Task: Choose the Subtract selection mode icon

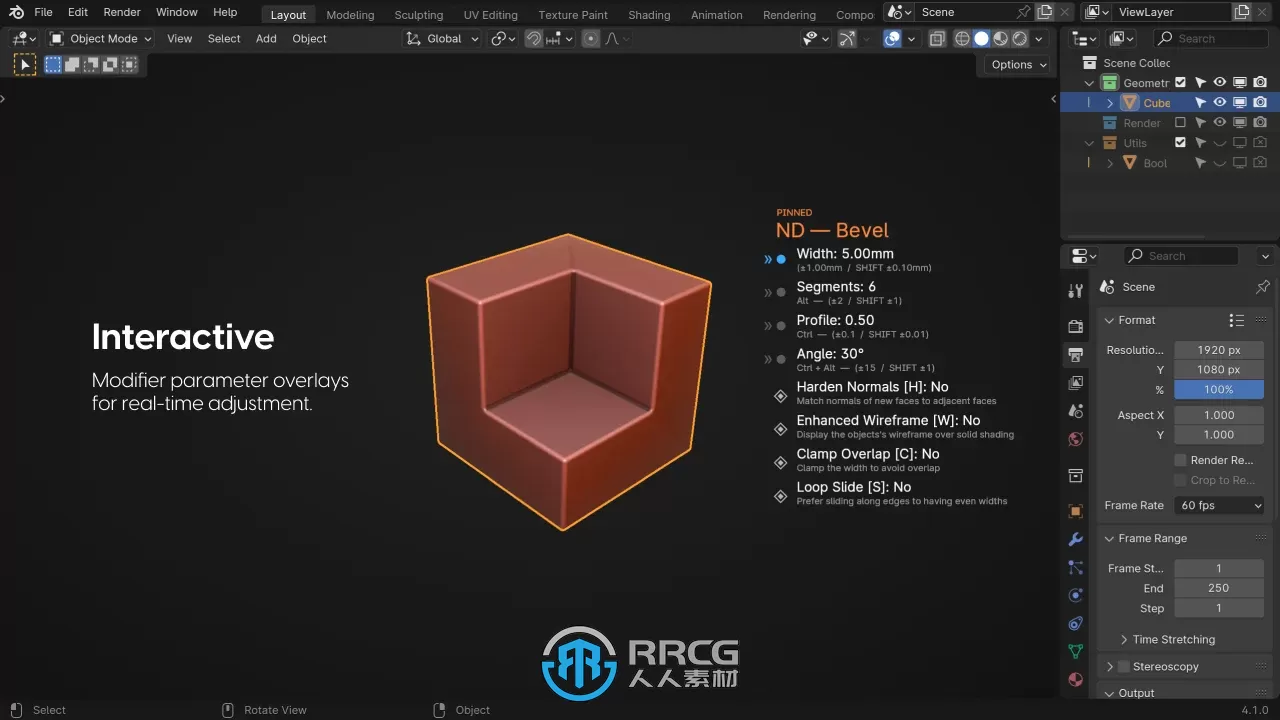Action: 91,64
